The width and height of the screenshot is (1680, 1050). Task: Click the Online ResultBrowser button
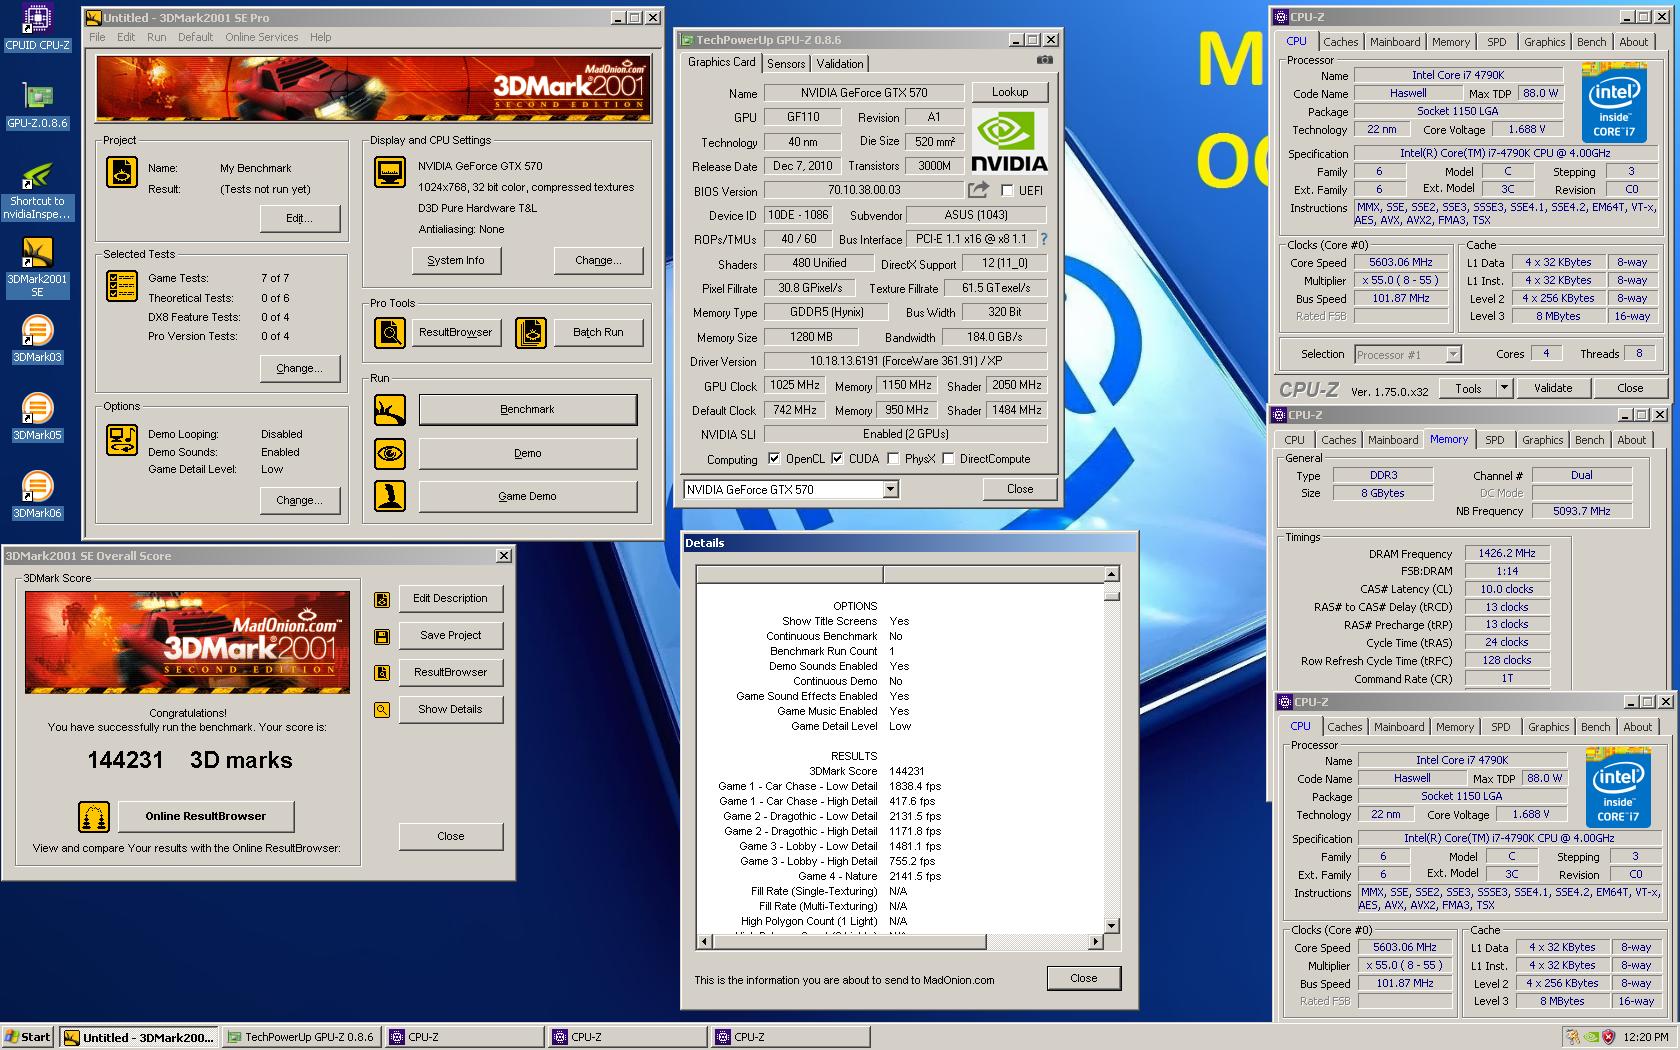click(206, 817)
